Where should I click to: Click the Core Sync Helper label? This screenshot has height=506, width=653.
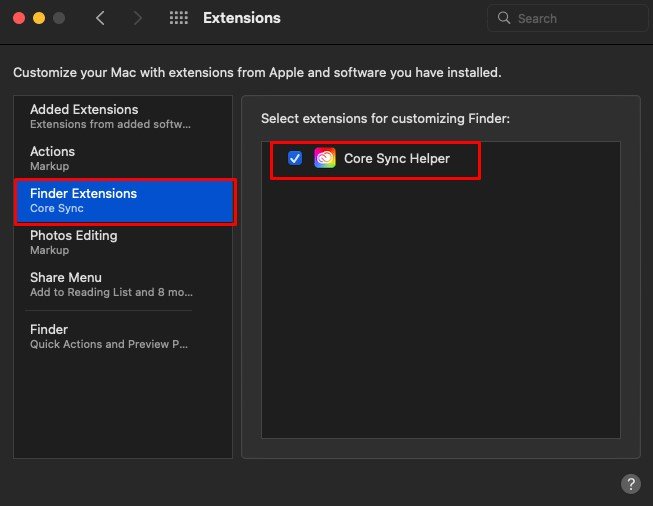(396, 159)
